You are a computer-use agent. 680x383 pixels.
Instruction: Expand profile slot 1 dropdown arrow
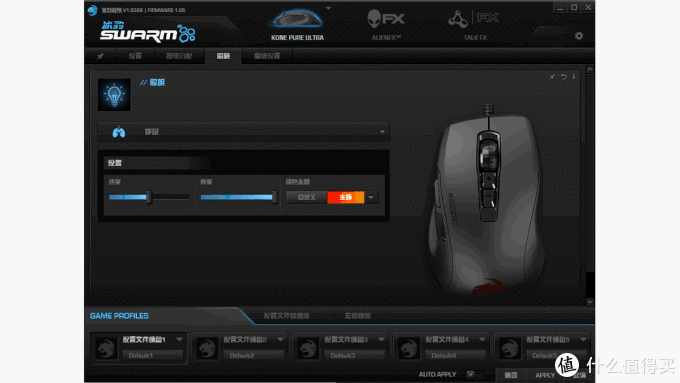click(x=180, y=339)
